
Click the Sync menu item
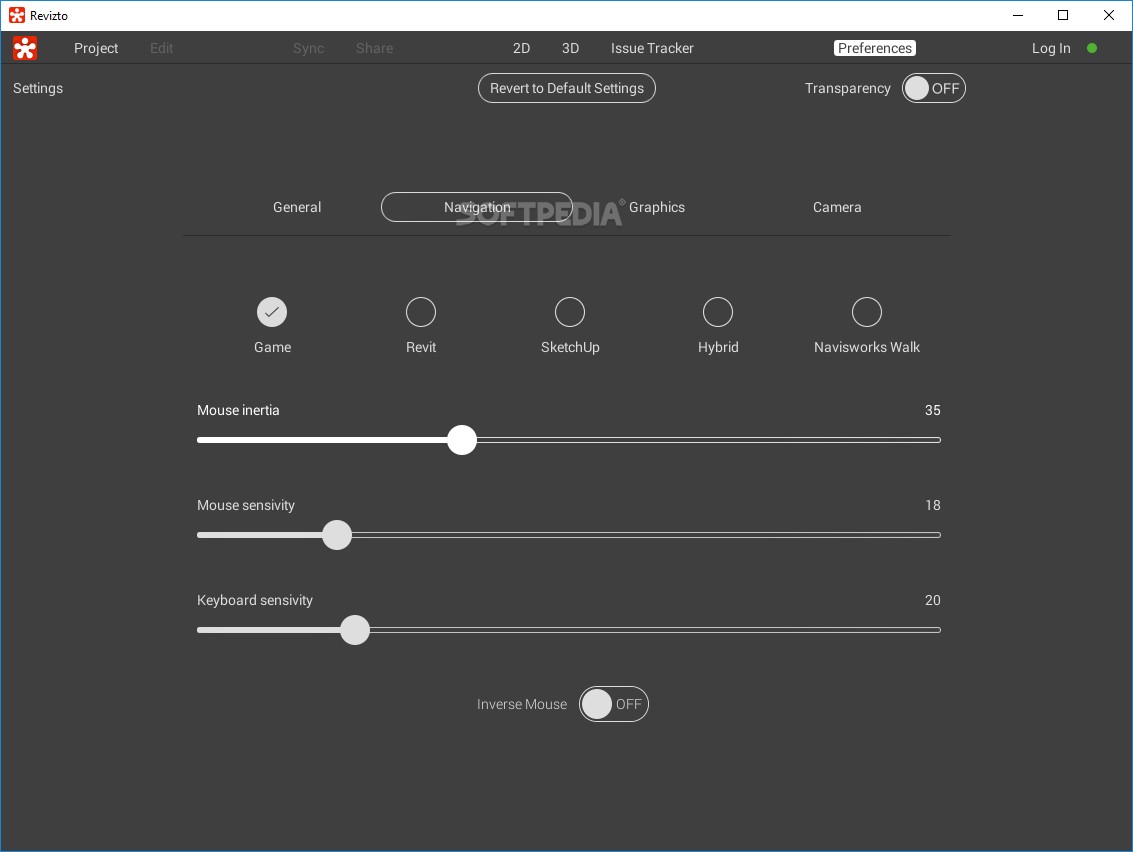tap(309, 48)
